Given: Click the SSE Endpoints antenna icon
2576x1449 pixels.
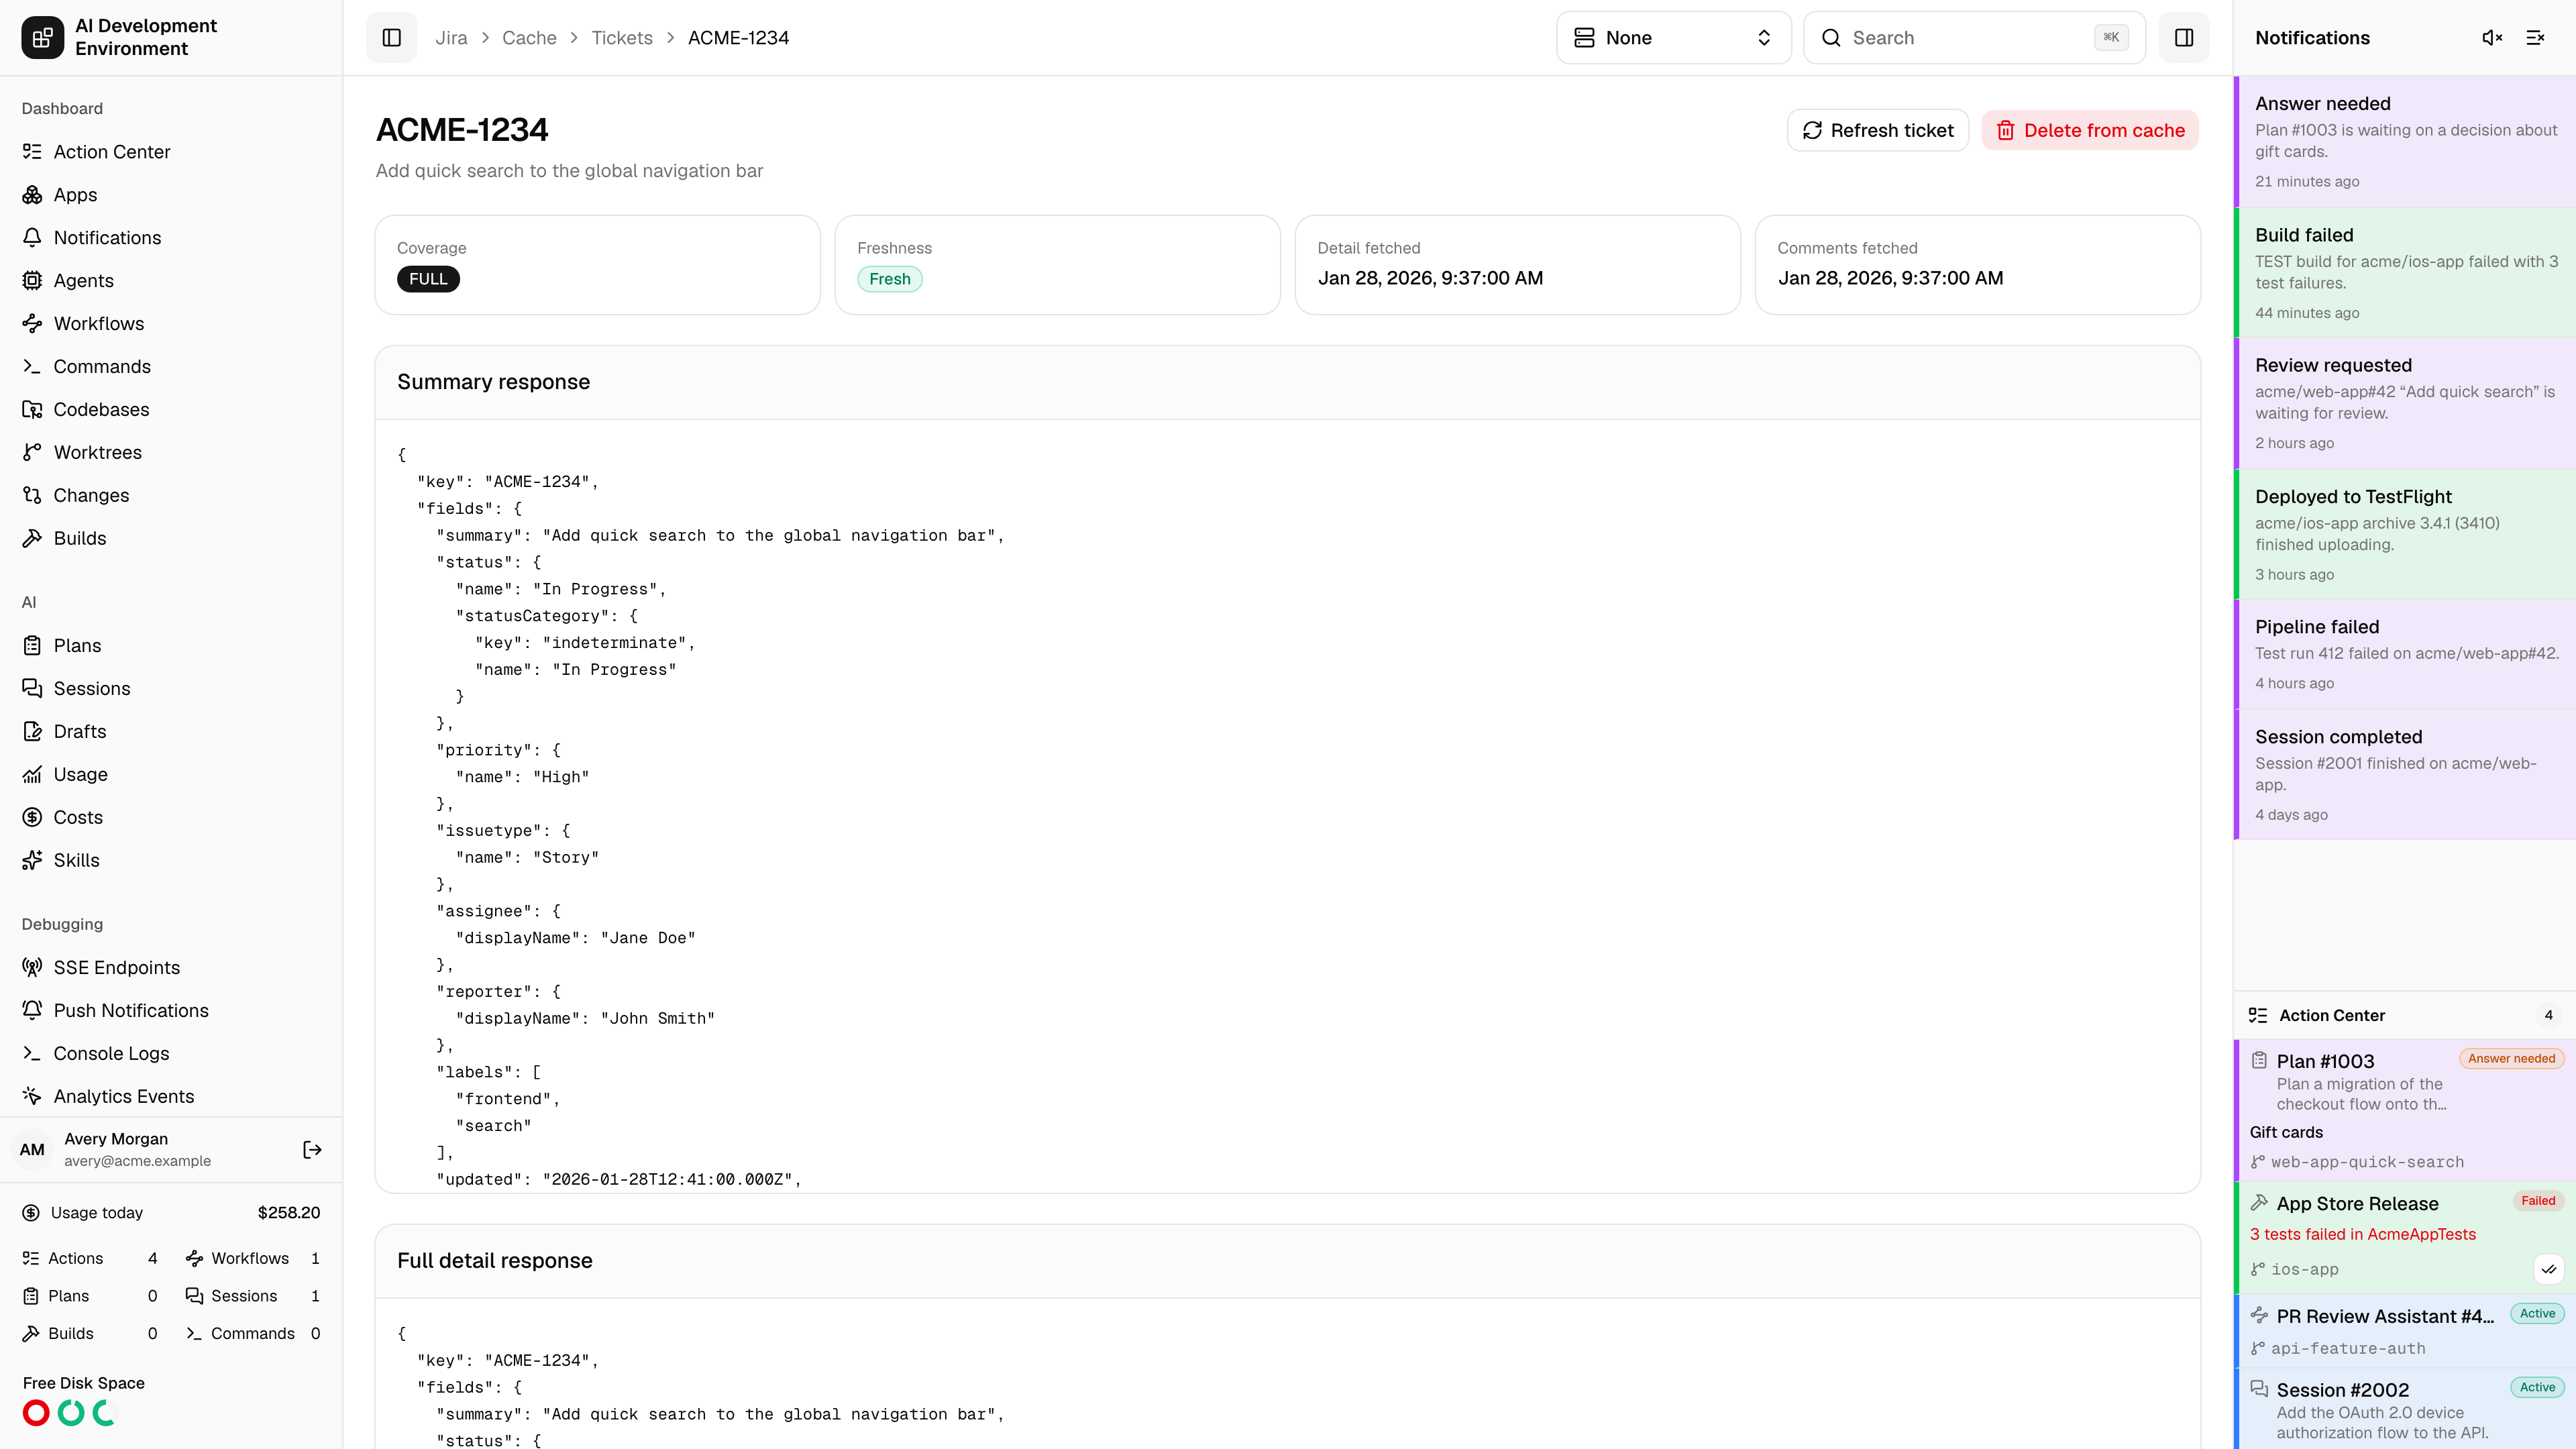Looking at the screenshot, I should click(32, 968).
